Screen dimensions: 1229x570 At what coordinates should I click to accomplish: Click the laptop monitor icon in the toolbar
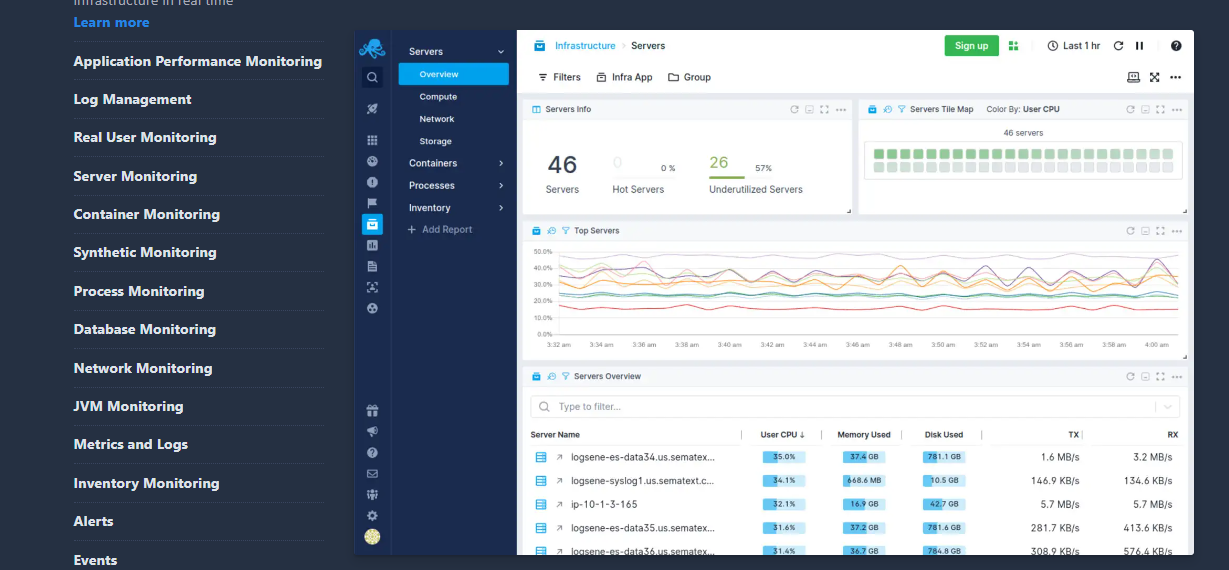(x=1133, y=77)
